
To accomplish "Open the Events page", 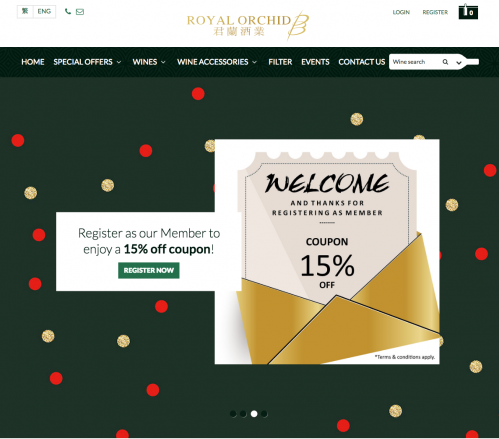I will [315, 62].
